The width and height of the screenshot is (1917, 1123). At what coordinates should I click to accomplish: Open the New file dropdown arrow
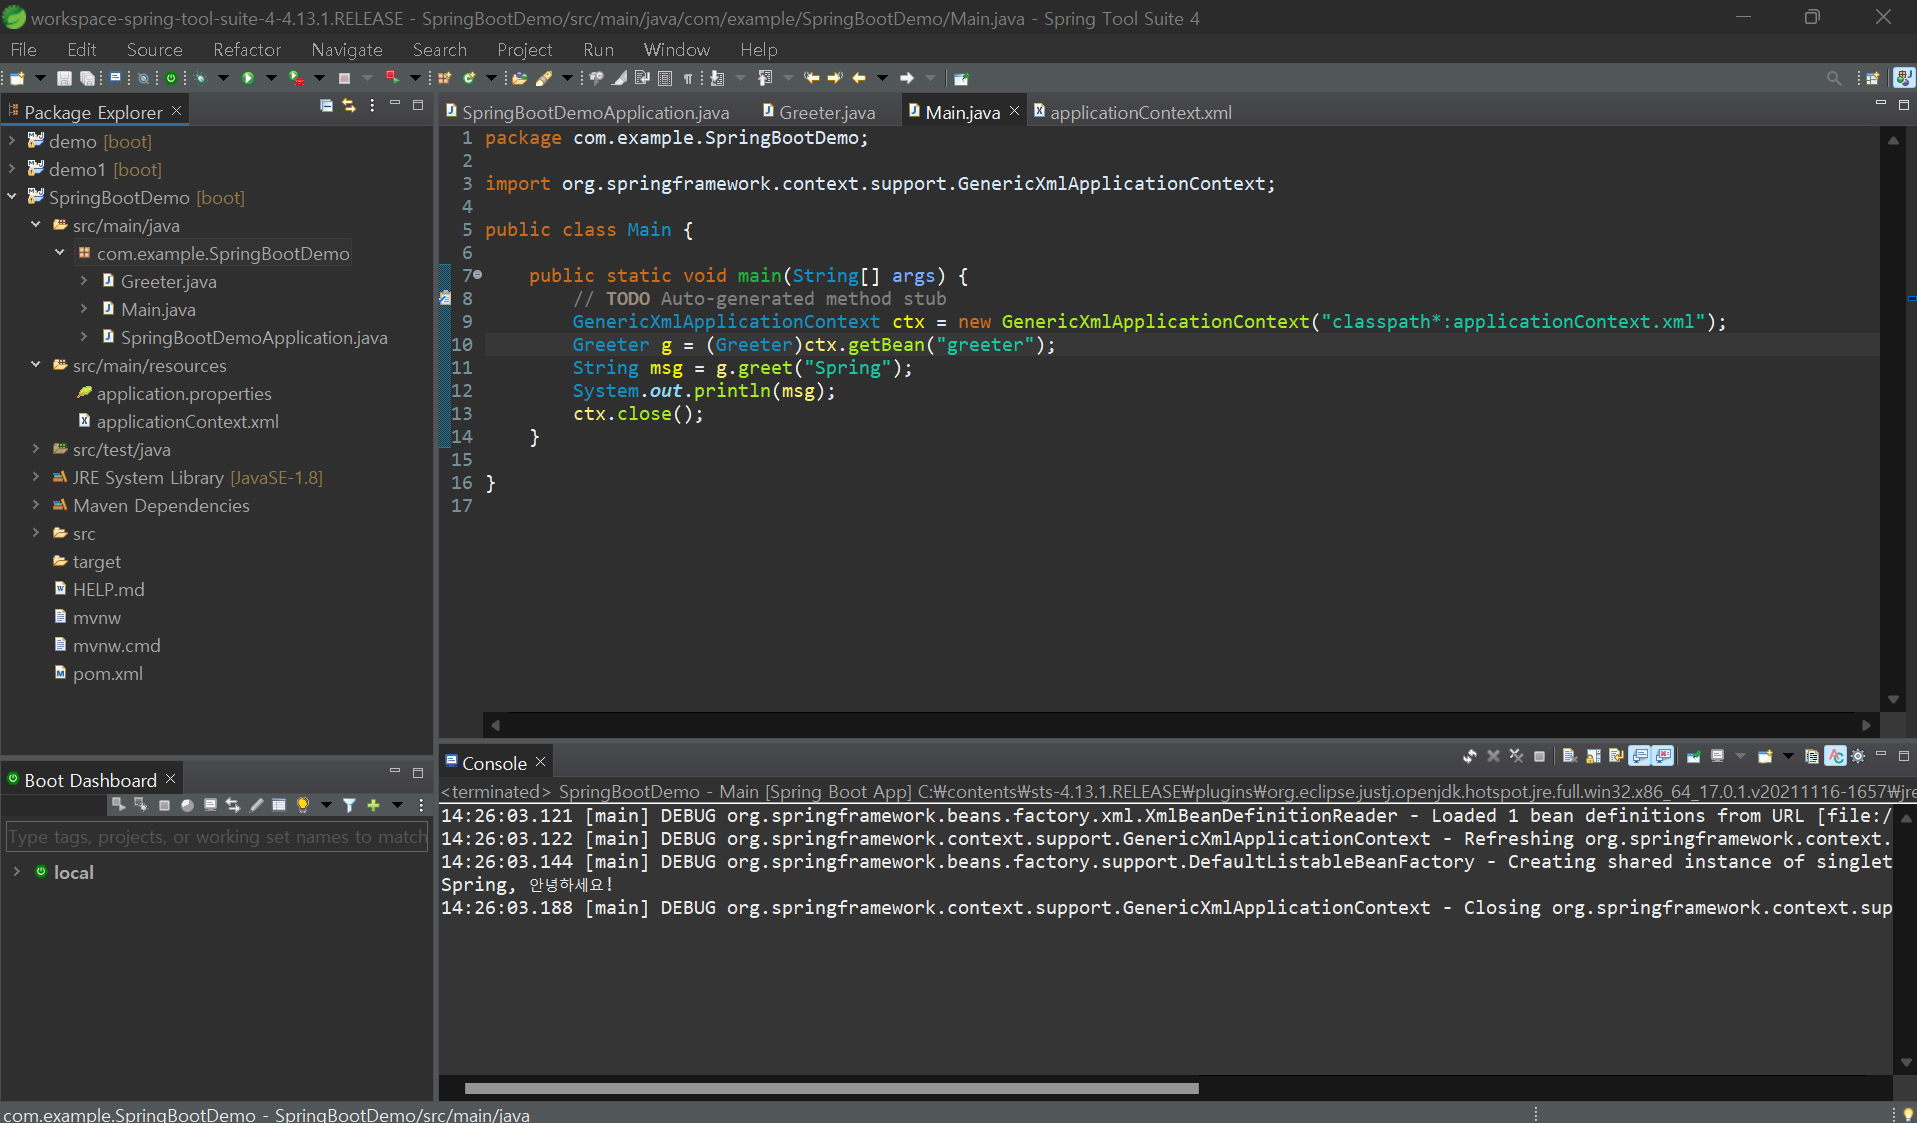pos(40,78)
